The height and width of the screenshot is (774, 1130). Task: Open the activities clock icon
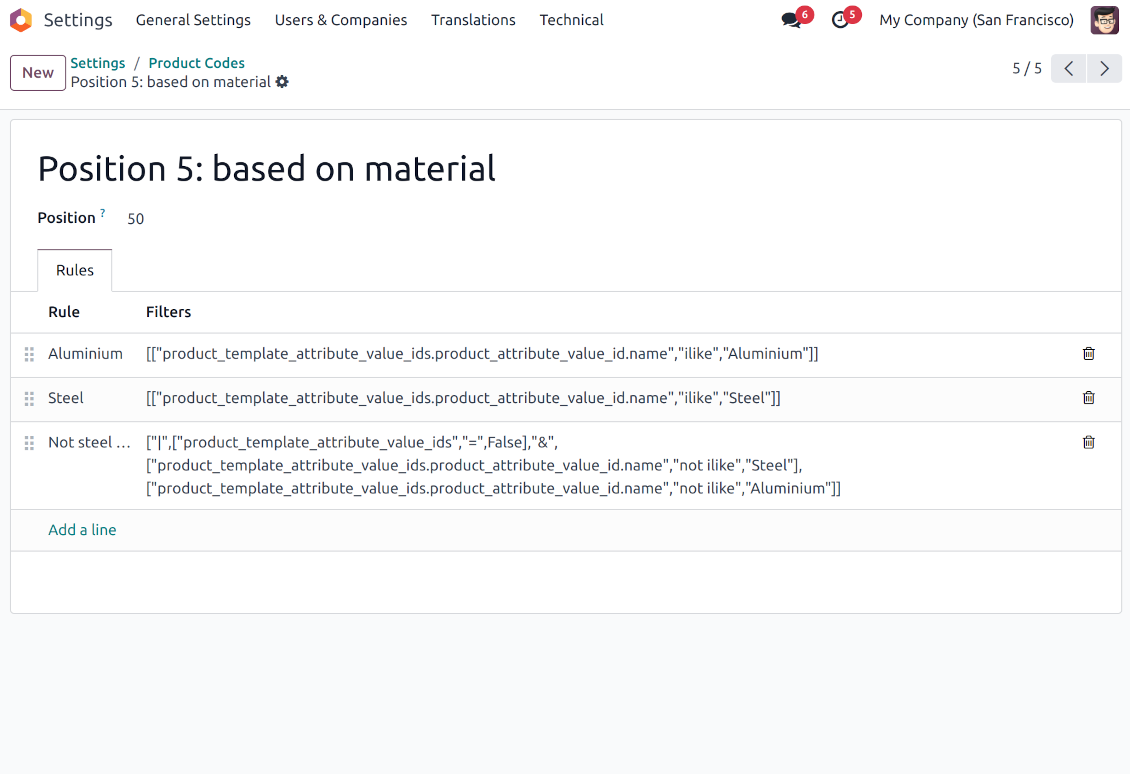click(x=840, y=20)
